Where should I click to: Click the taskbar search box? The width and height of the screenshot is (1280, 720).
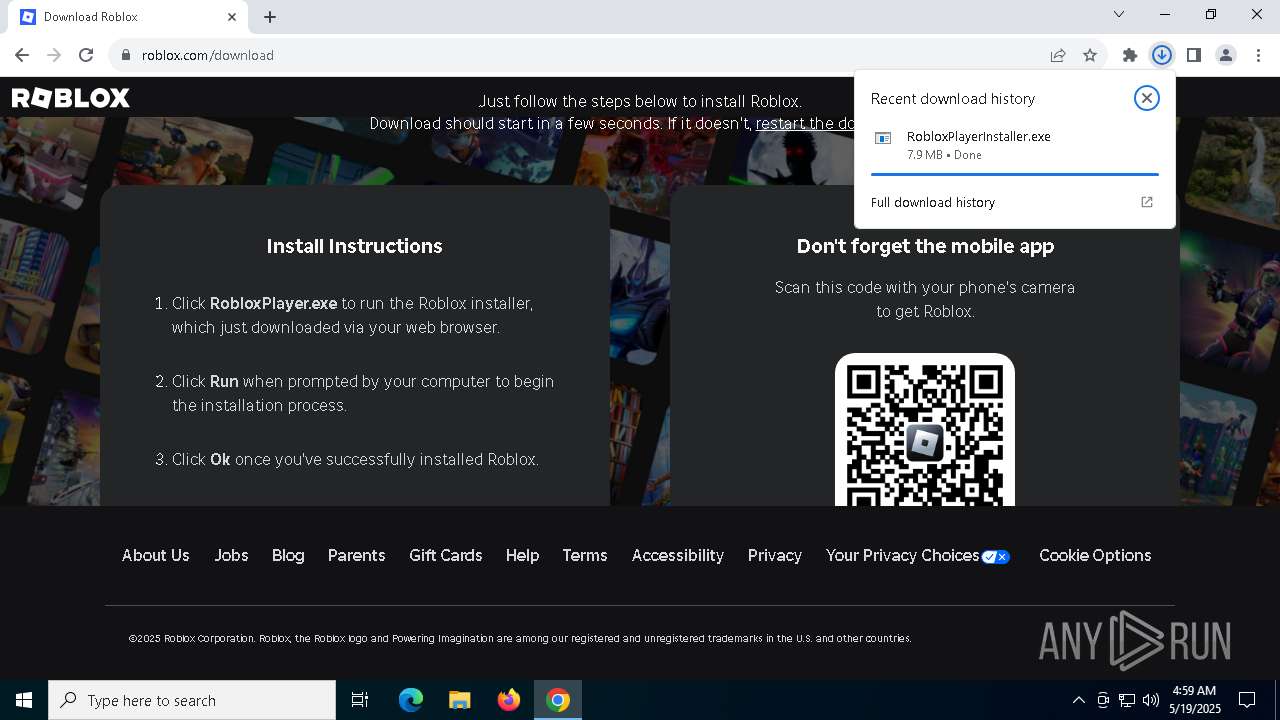(192, 700)
